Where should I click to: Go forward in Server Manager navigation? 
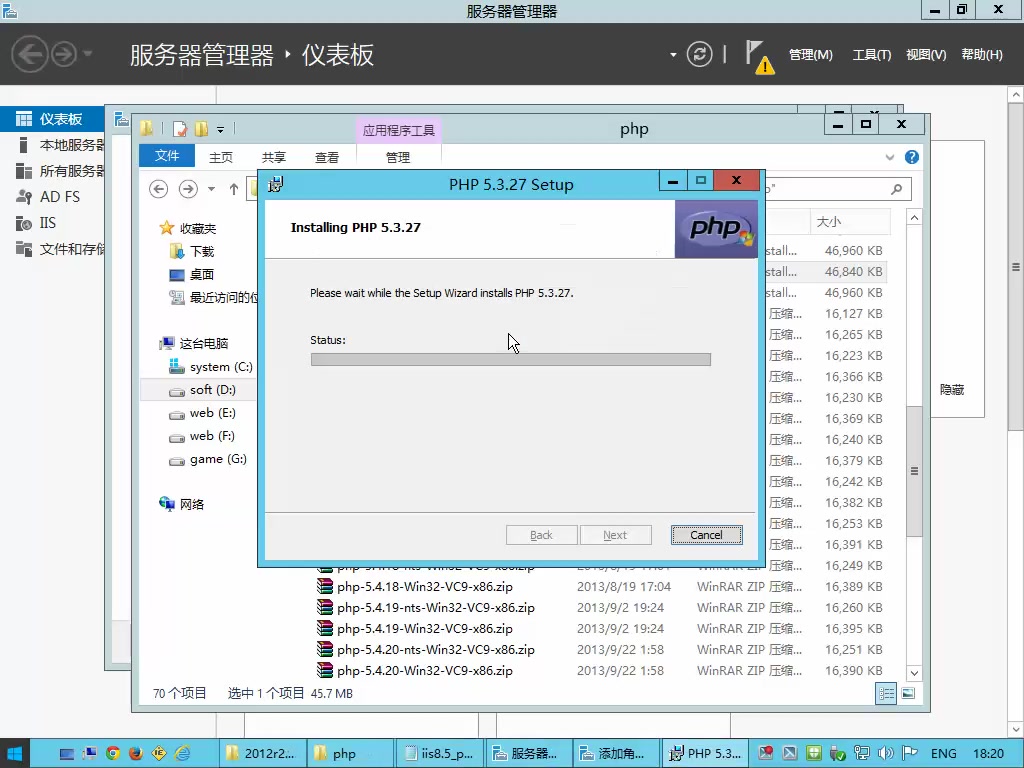[63, 54]
